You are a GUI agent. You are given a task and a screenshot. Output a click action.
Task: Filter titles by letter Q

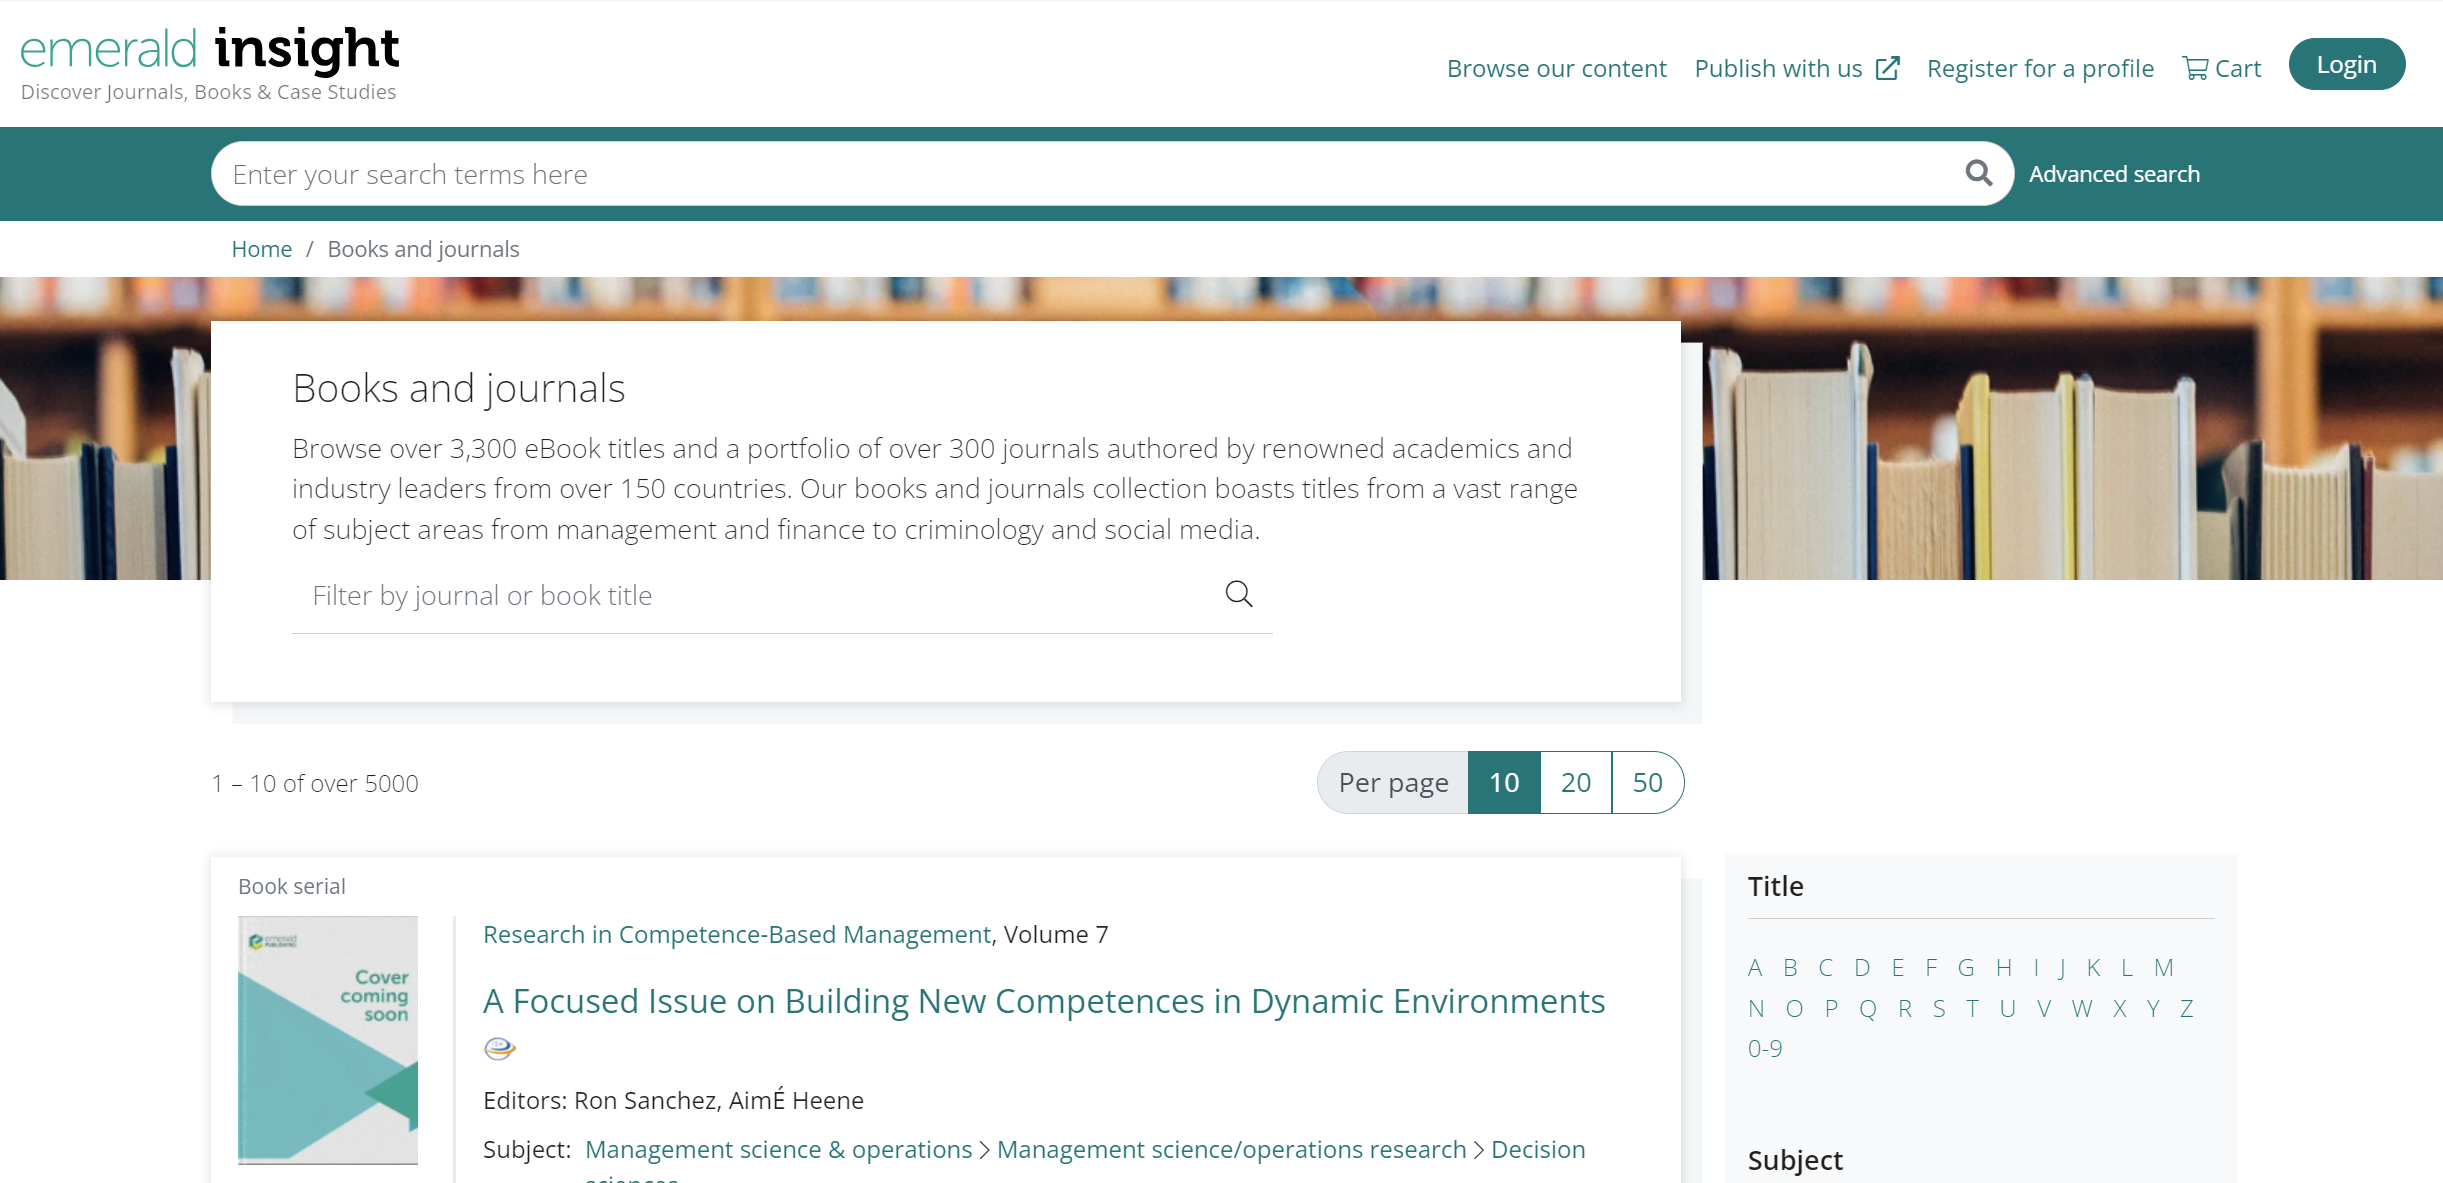[1868, 1009]
